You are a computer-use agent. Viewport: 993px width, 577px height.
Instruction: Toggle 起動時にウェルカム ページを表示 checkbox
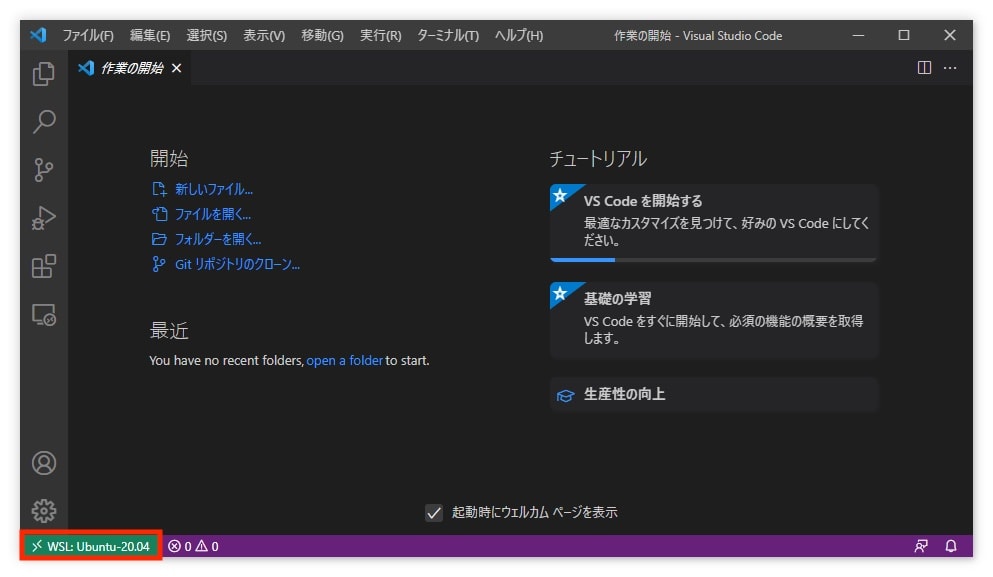[x=434, y=512]
